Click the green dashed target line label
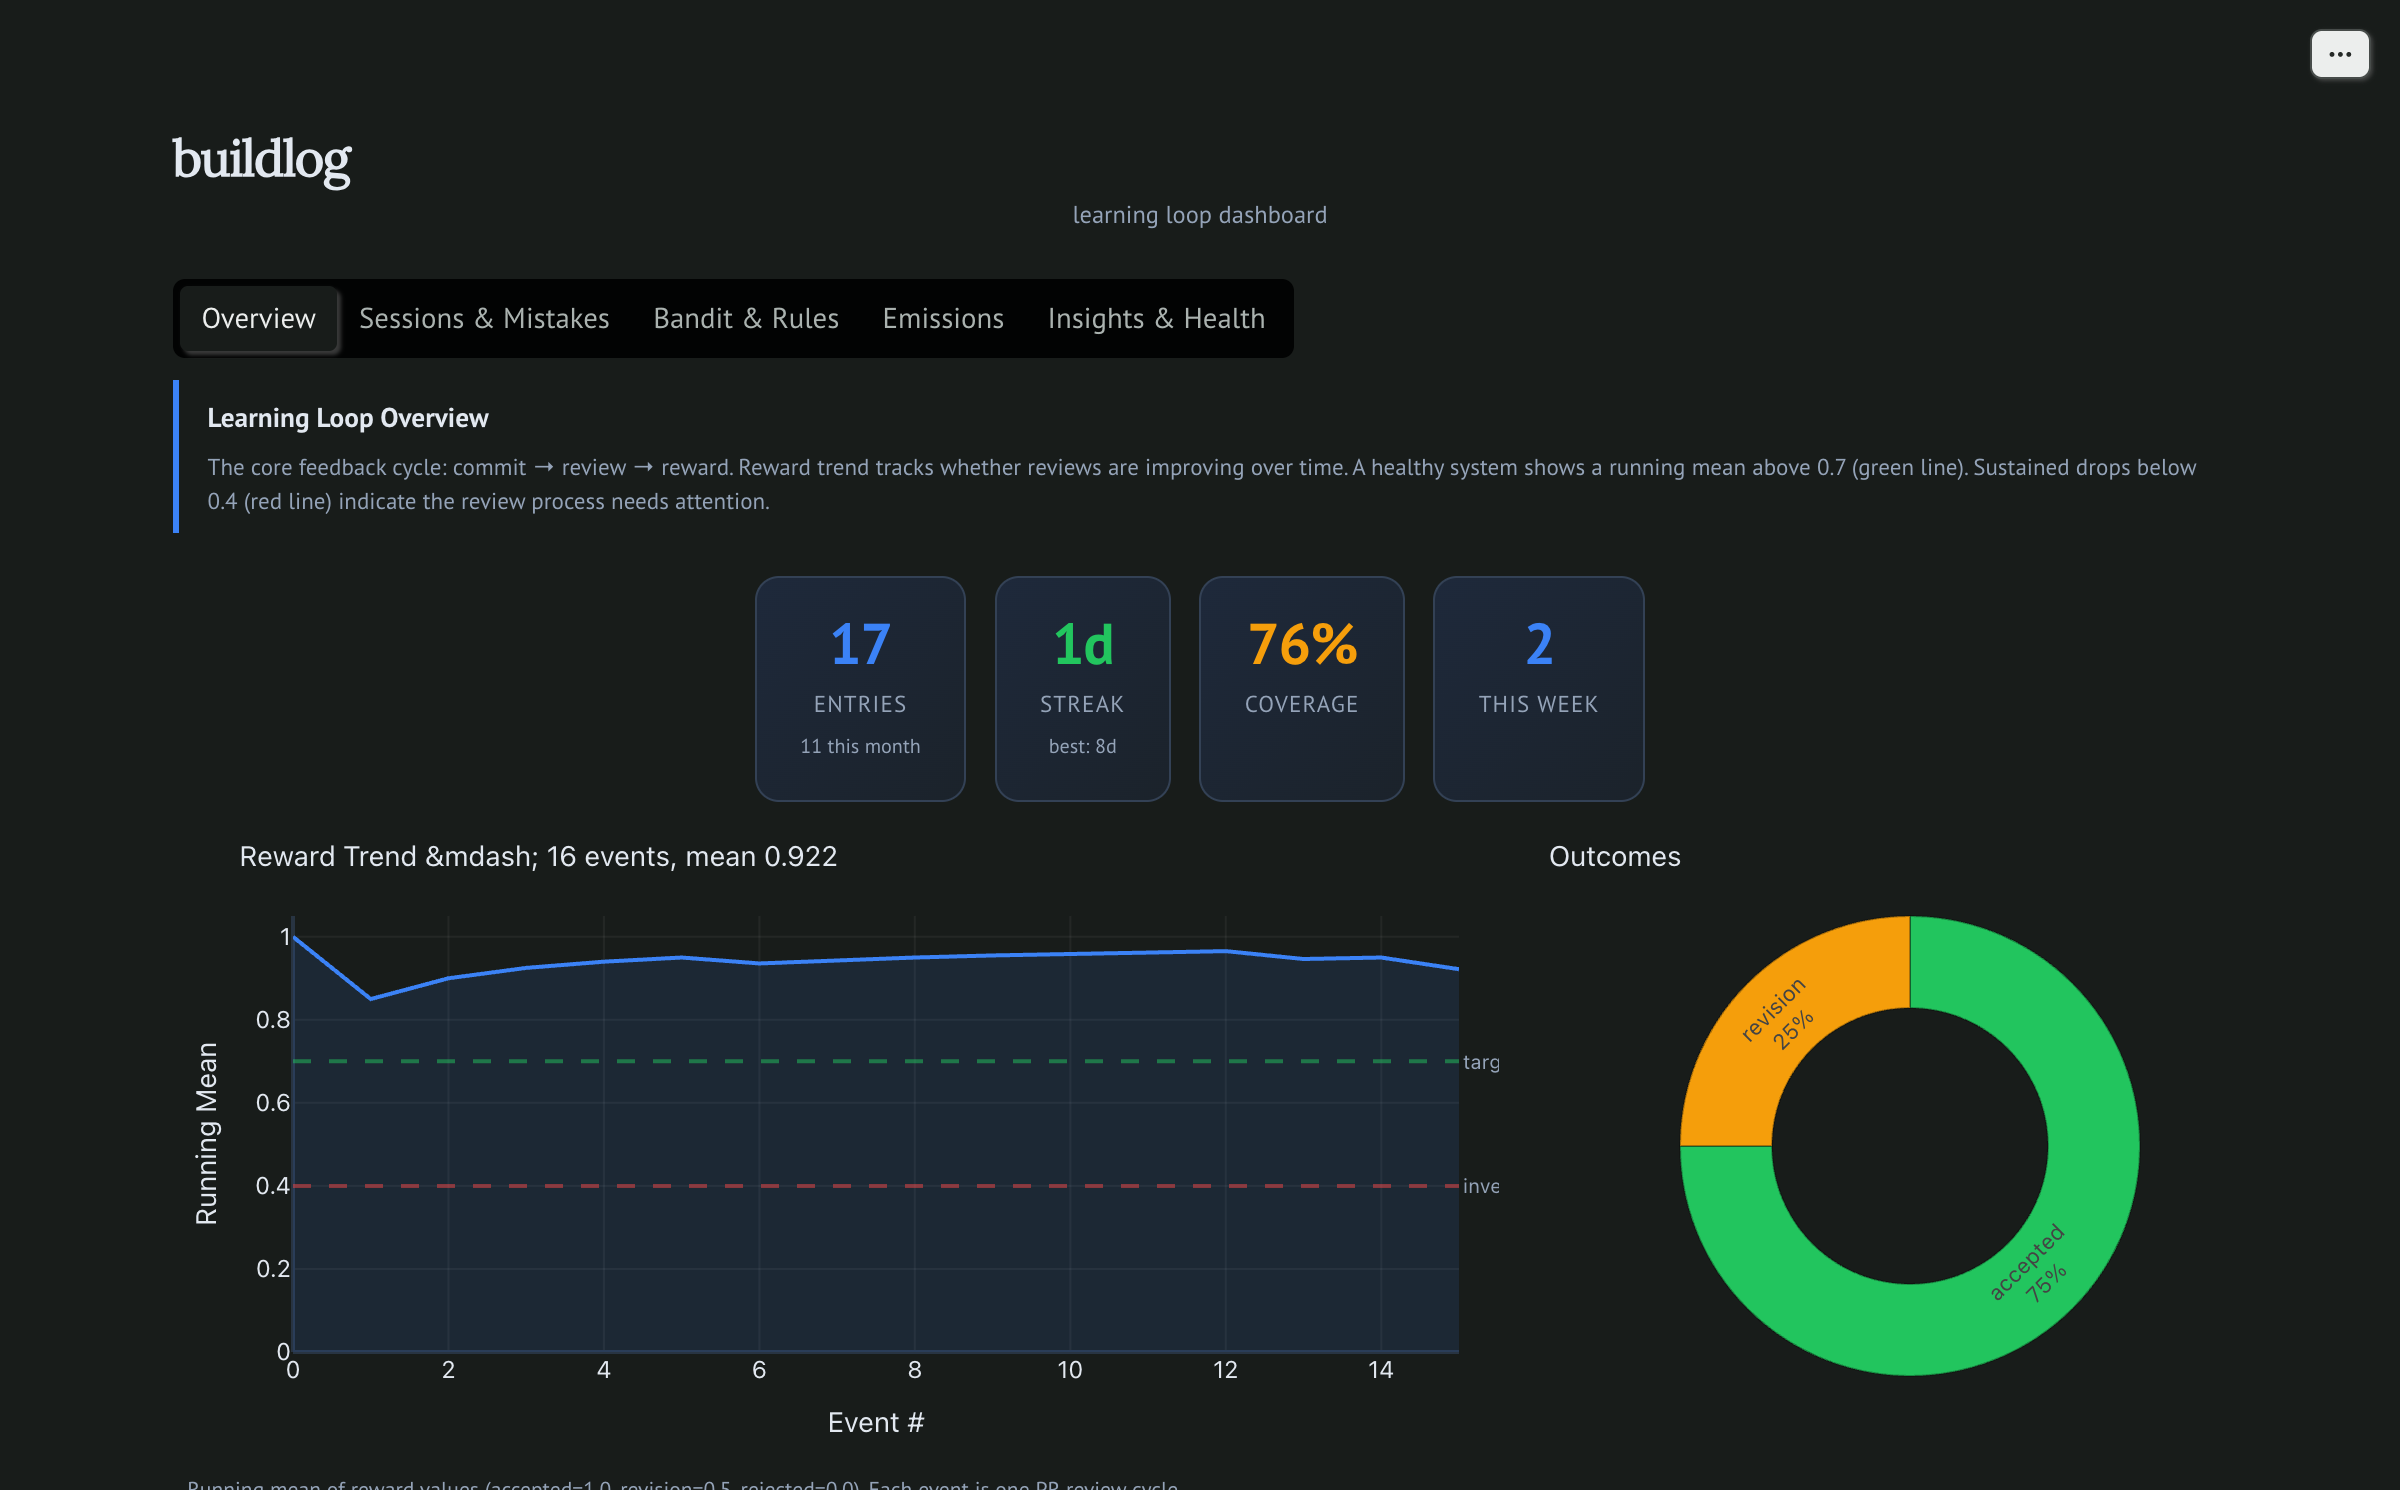This screenshot has height=1490, width=2400. pos(1481,1062)
